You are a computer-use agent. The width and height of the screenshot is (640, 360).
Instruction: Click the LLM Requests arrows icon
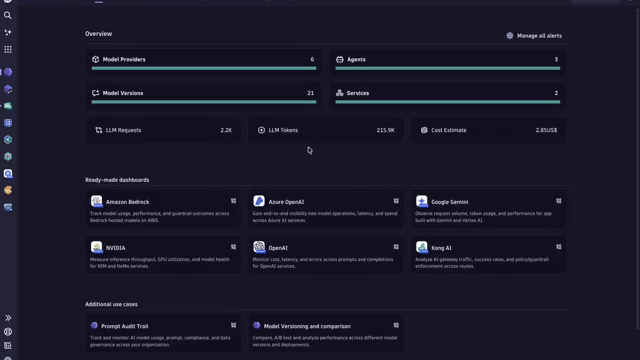point(99,130)
